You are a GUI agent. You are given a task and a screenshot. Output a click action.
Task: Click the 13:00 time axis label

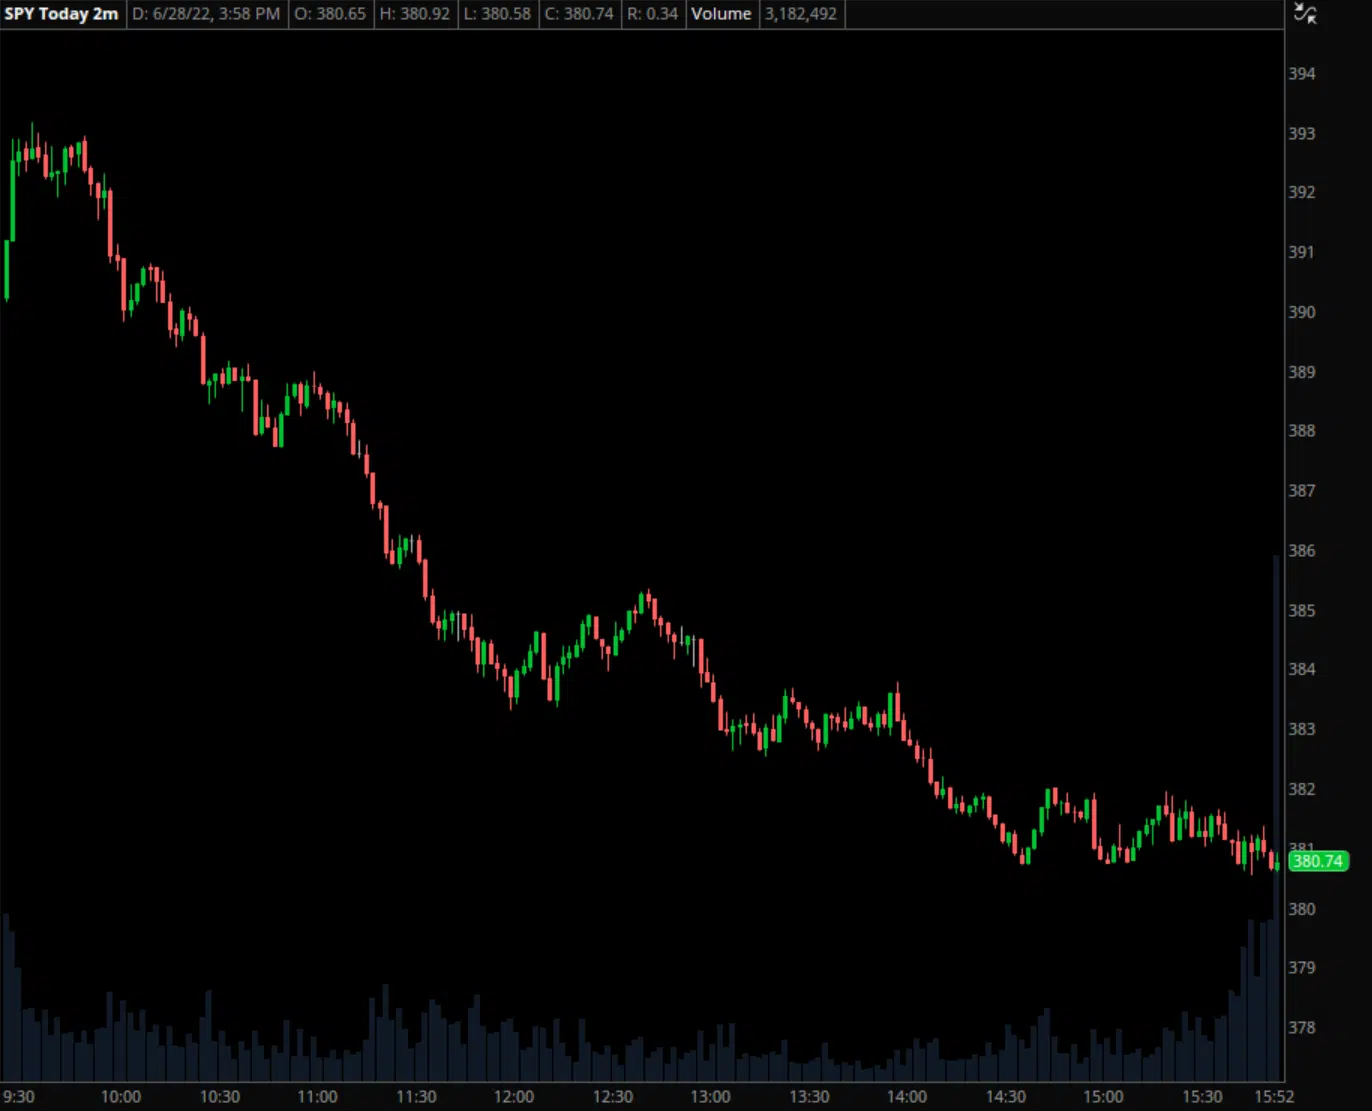(711, 1097)
